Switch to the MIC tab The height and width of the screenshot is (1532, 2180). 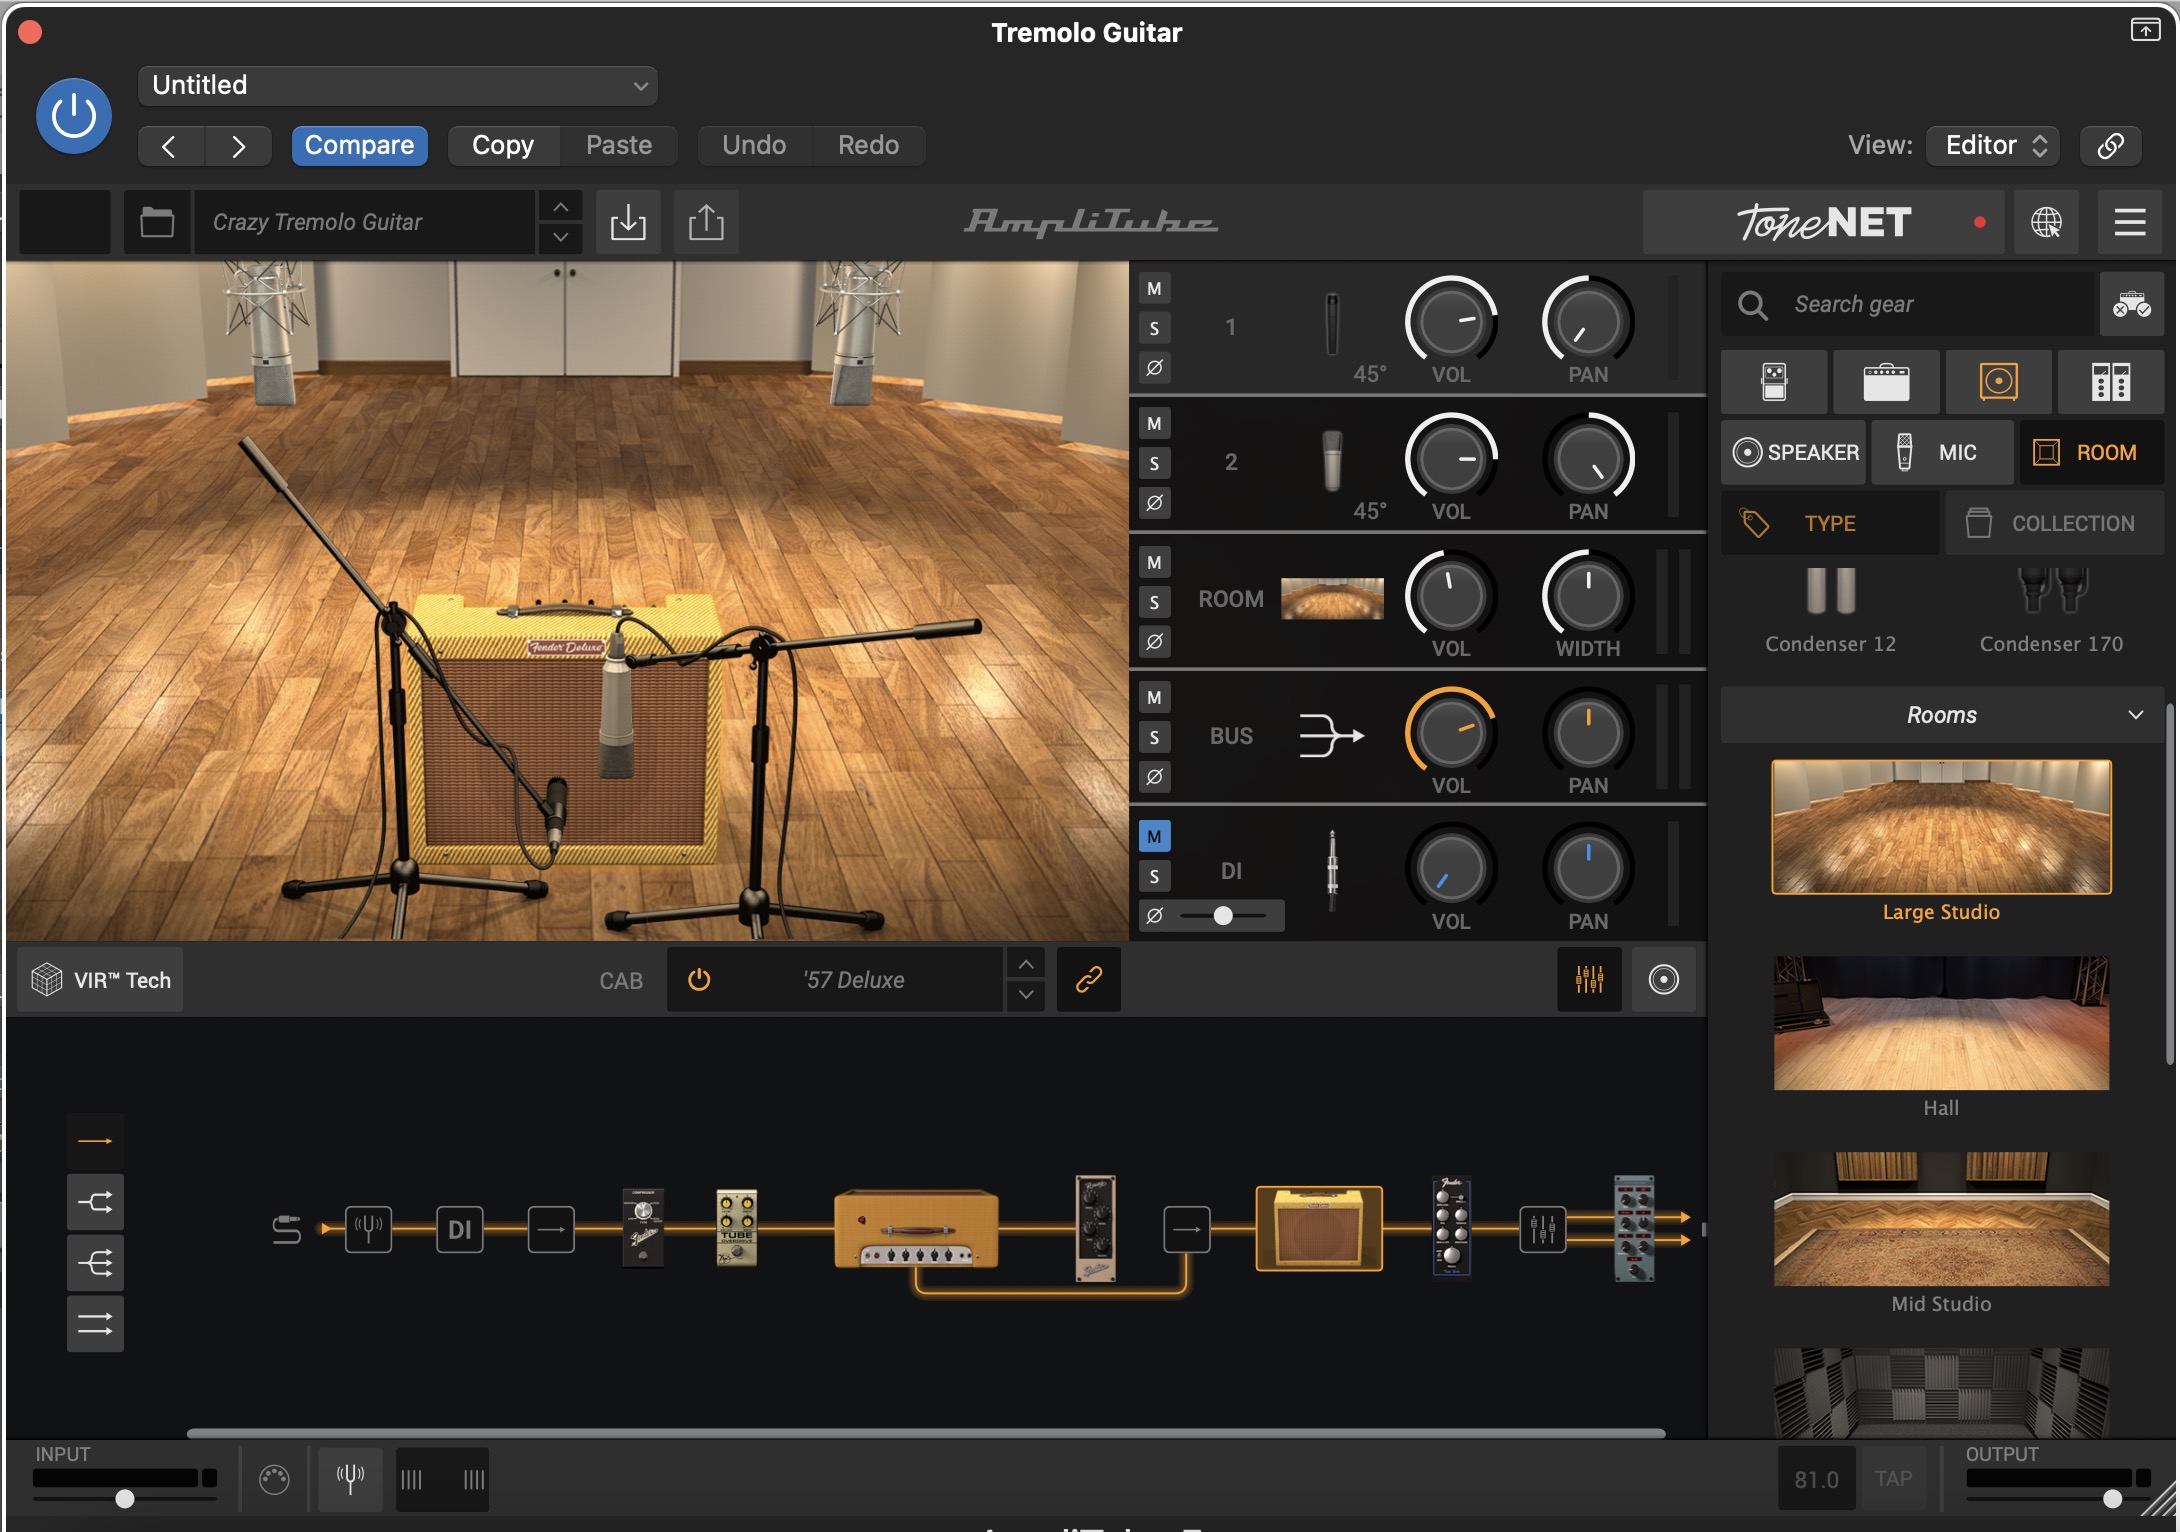click(1942, 452)
